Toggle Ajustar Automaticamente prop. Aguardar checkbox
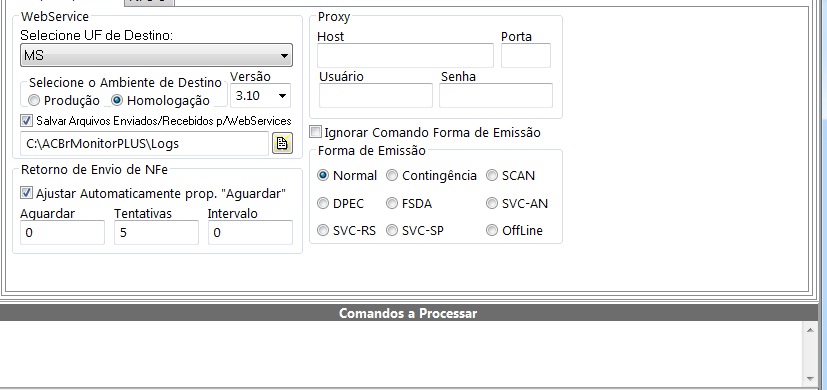This screenshot has height=390, width=827. click(26, 193)
